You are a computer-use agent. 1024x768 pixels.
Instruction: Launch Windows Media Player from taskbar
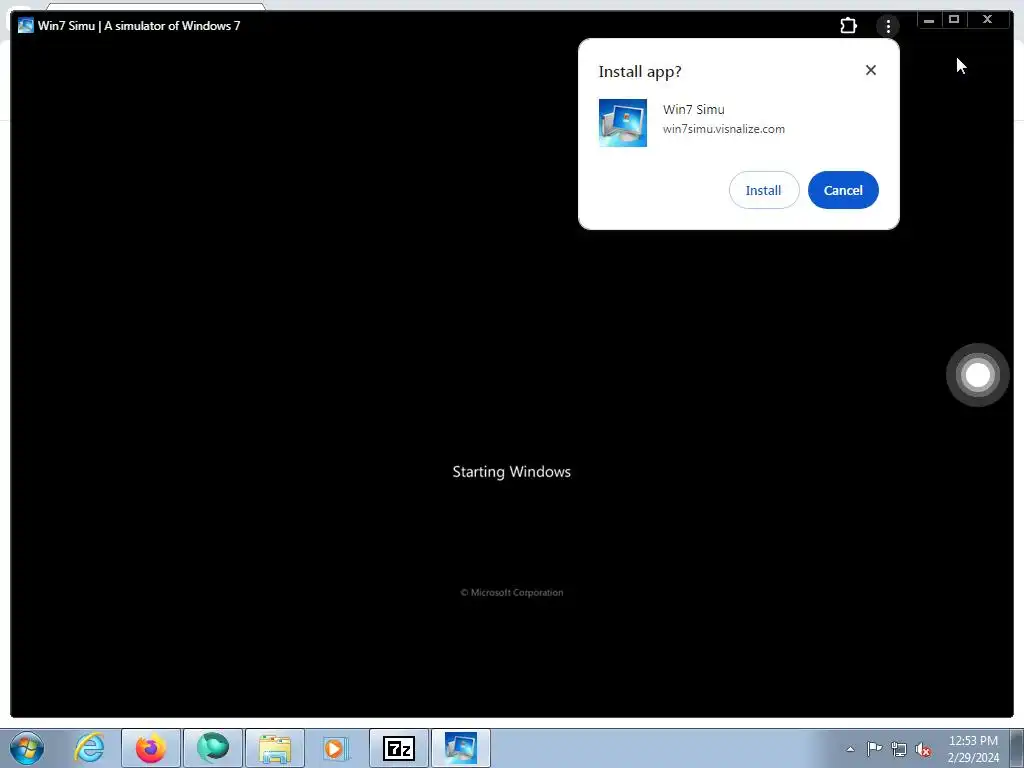(x=336, y=748)
